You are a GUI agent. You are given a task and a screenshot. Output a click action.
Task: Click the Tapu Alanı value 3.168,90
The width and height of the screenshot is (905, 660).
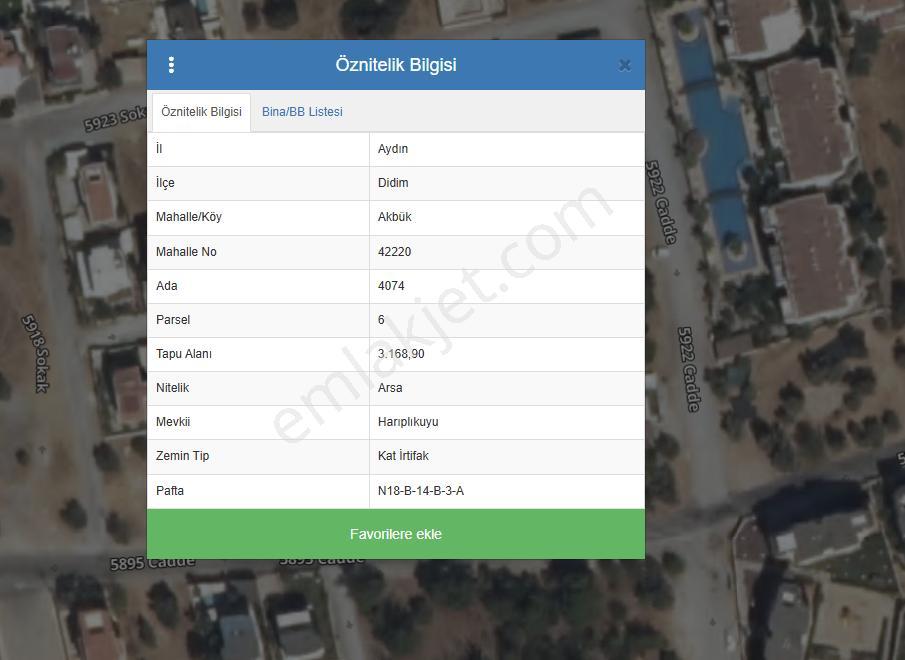(401, 354)
